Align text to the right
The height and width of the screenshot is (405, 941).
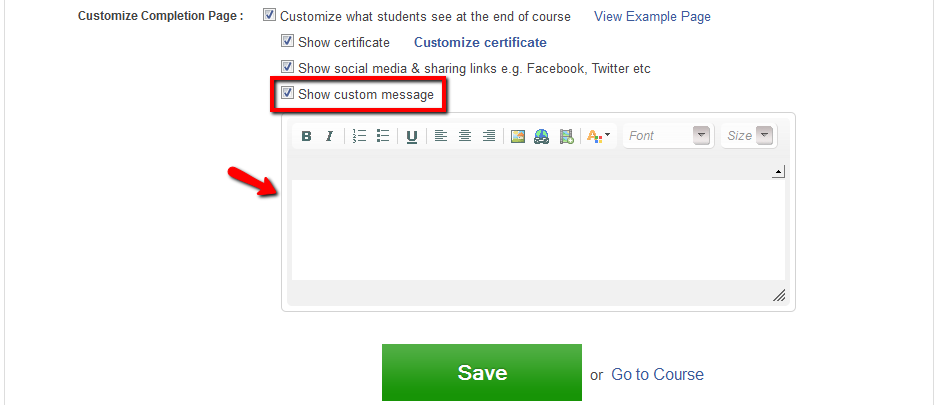[489, 136]
